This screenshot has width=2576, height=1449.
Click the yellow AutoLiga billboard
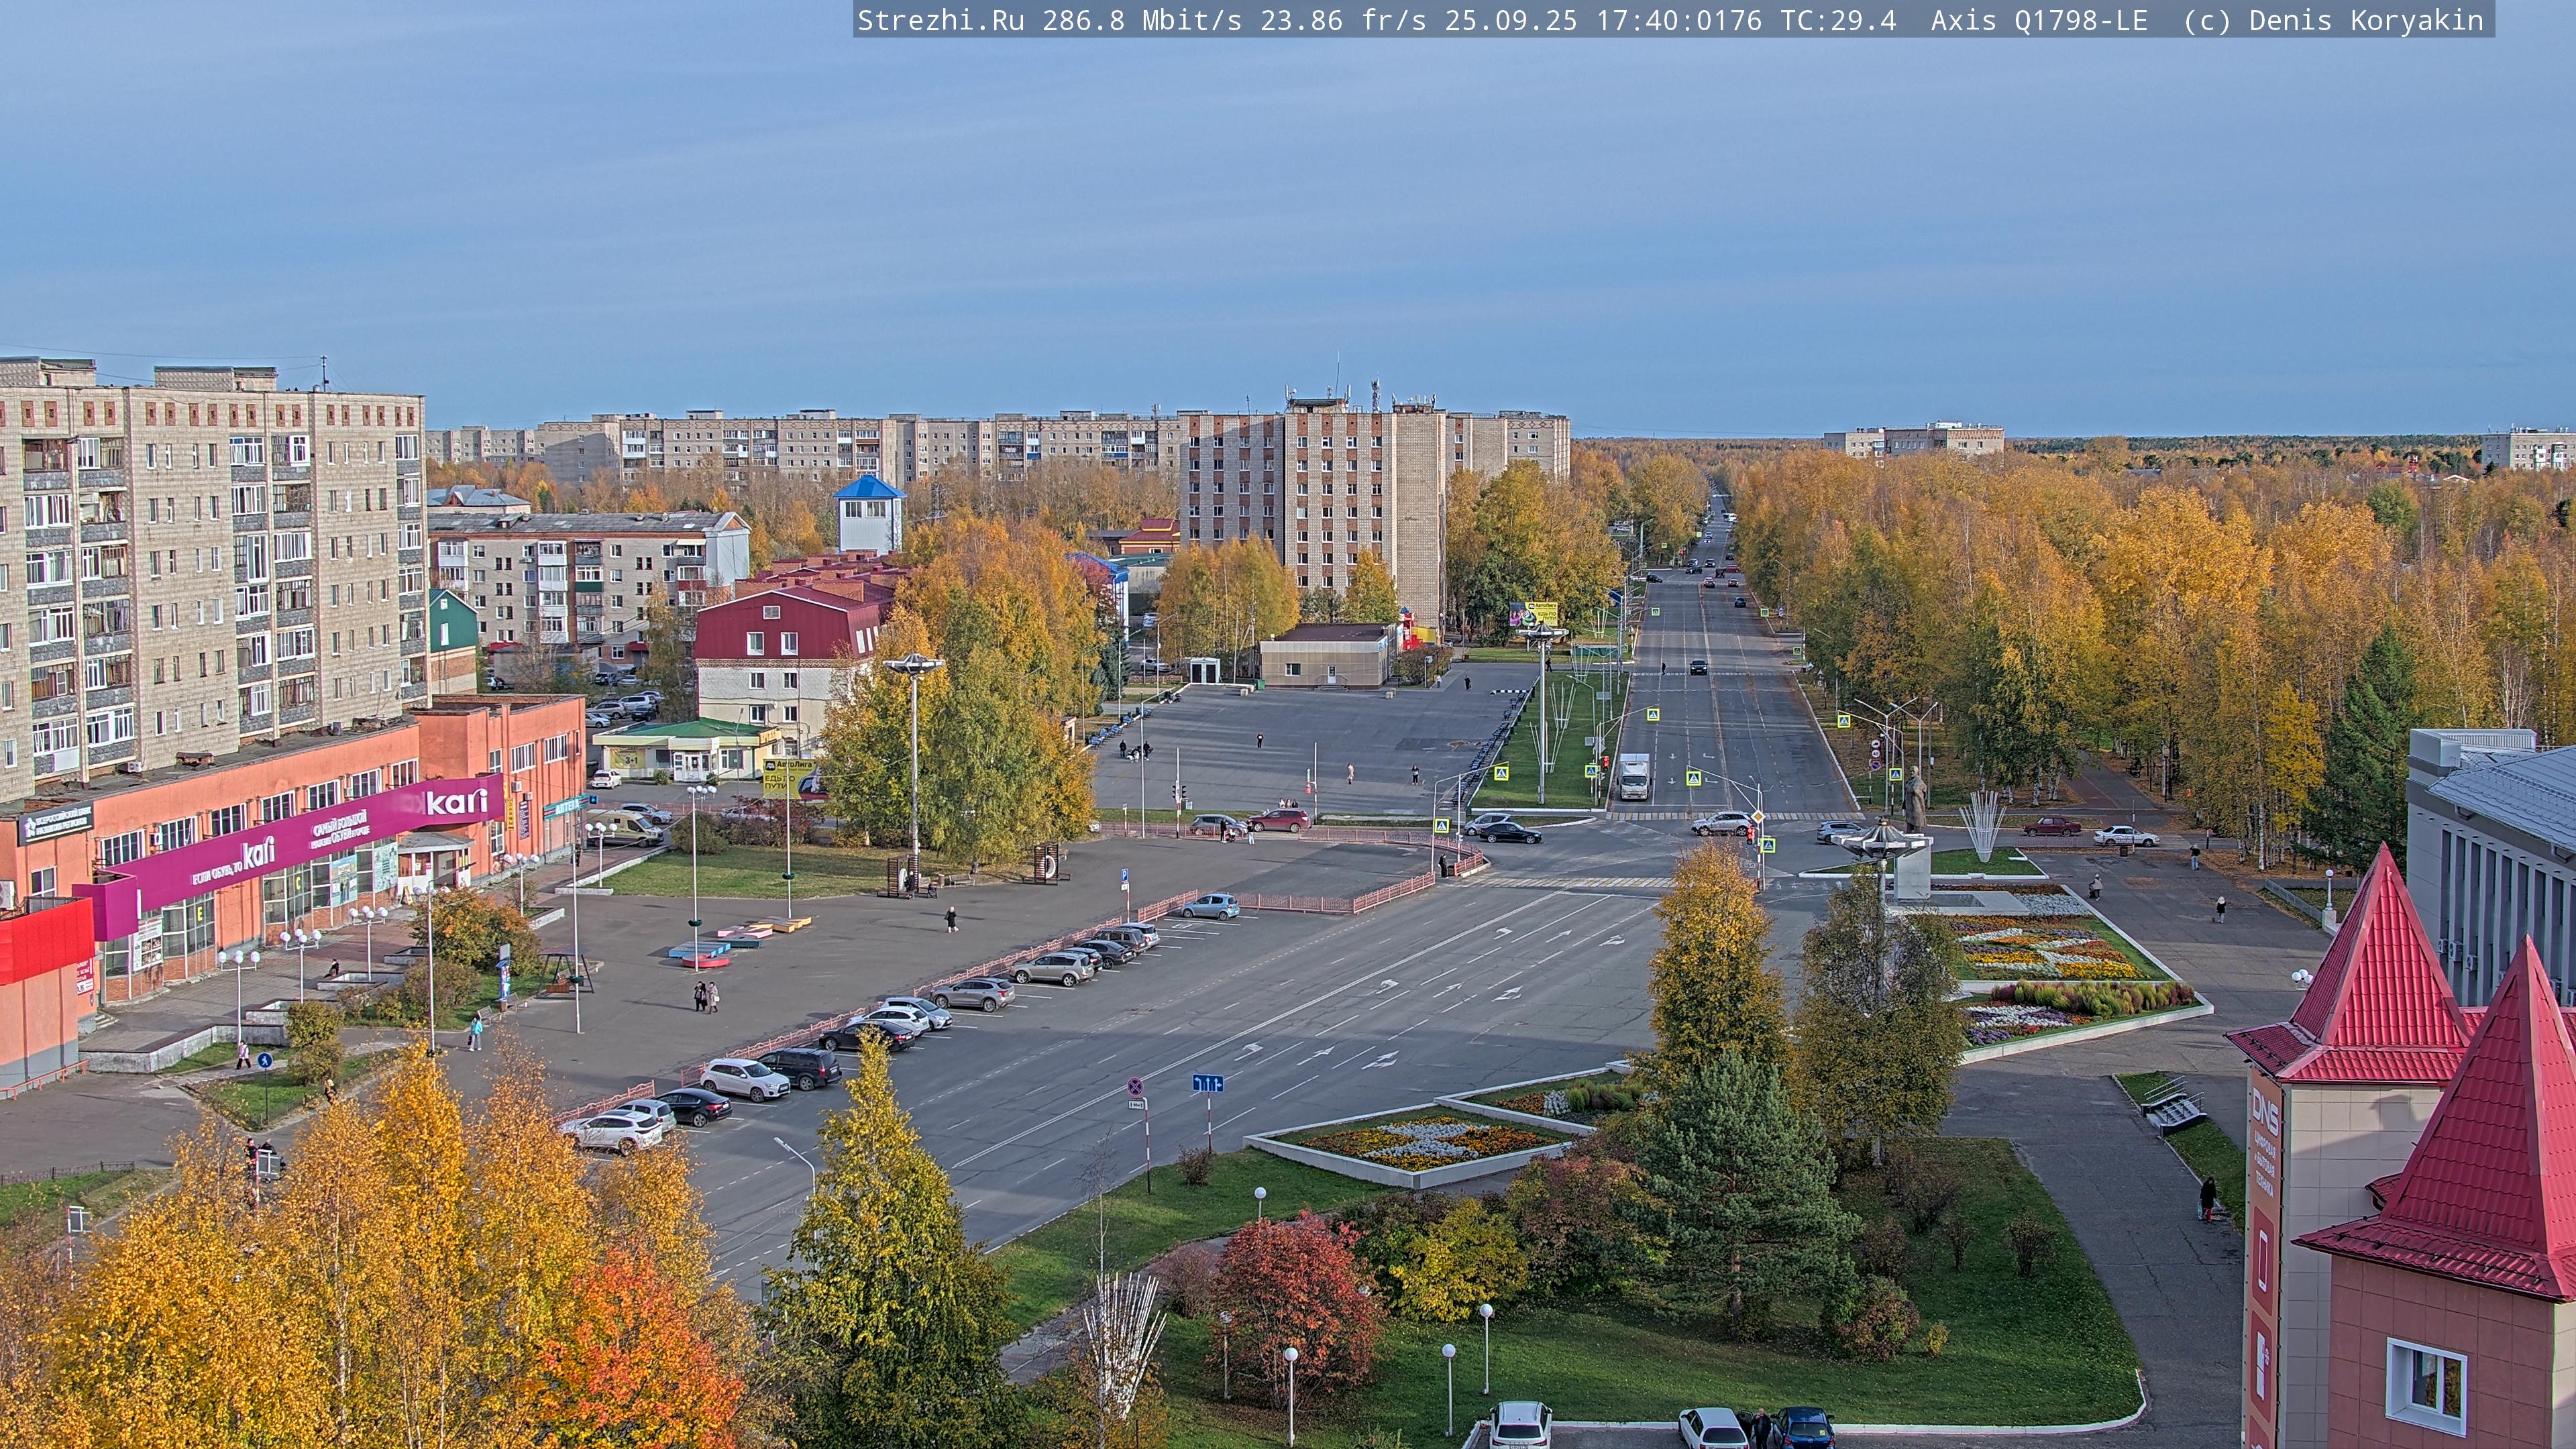(789, 777)
